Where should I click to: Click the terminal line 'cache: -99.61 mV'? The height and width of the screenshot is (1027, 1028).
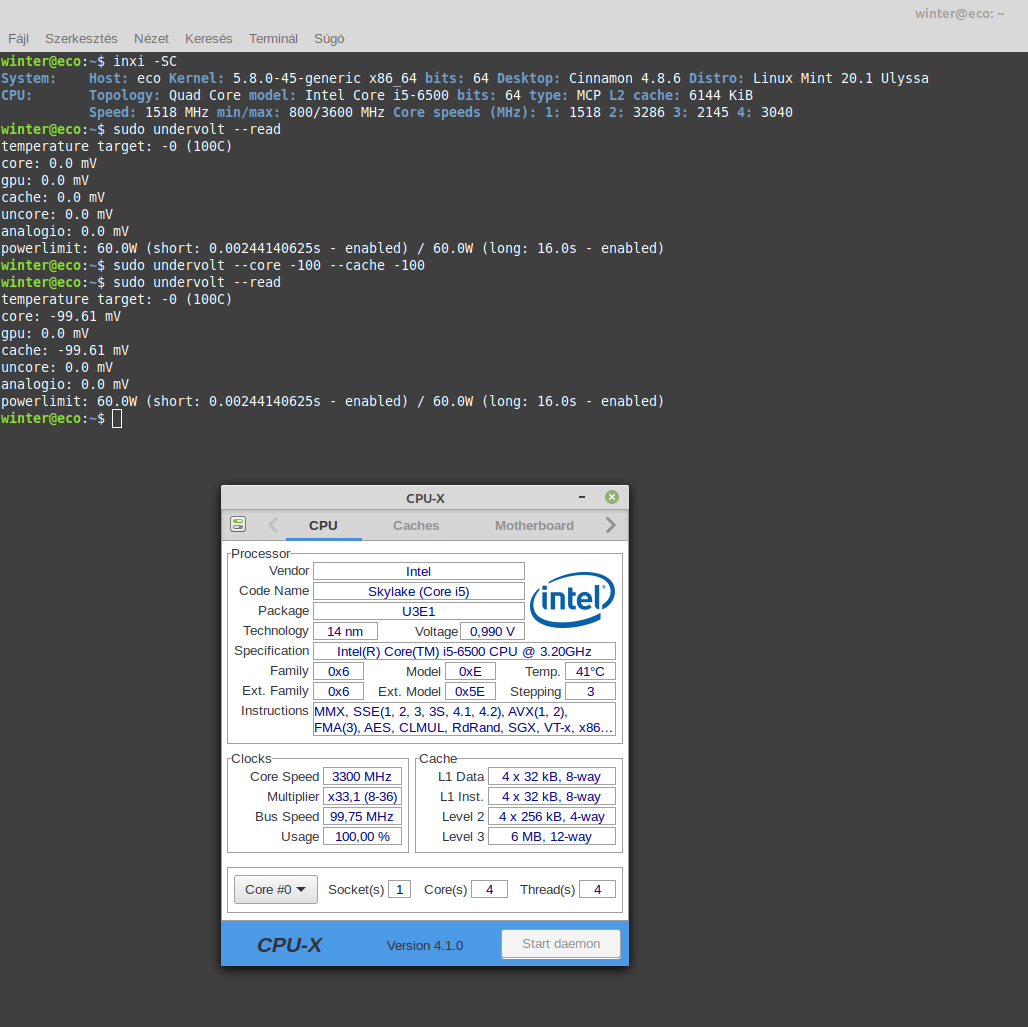pos(65,350)
